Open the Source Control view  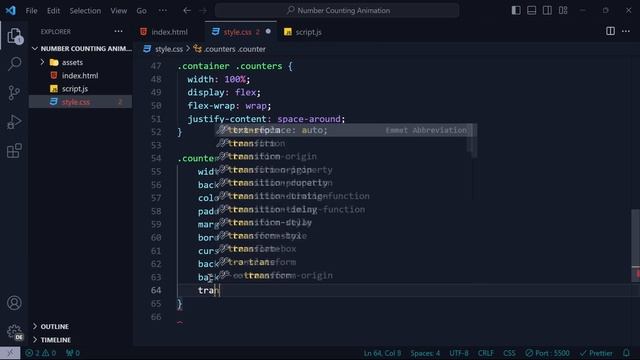point(14,93)
